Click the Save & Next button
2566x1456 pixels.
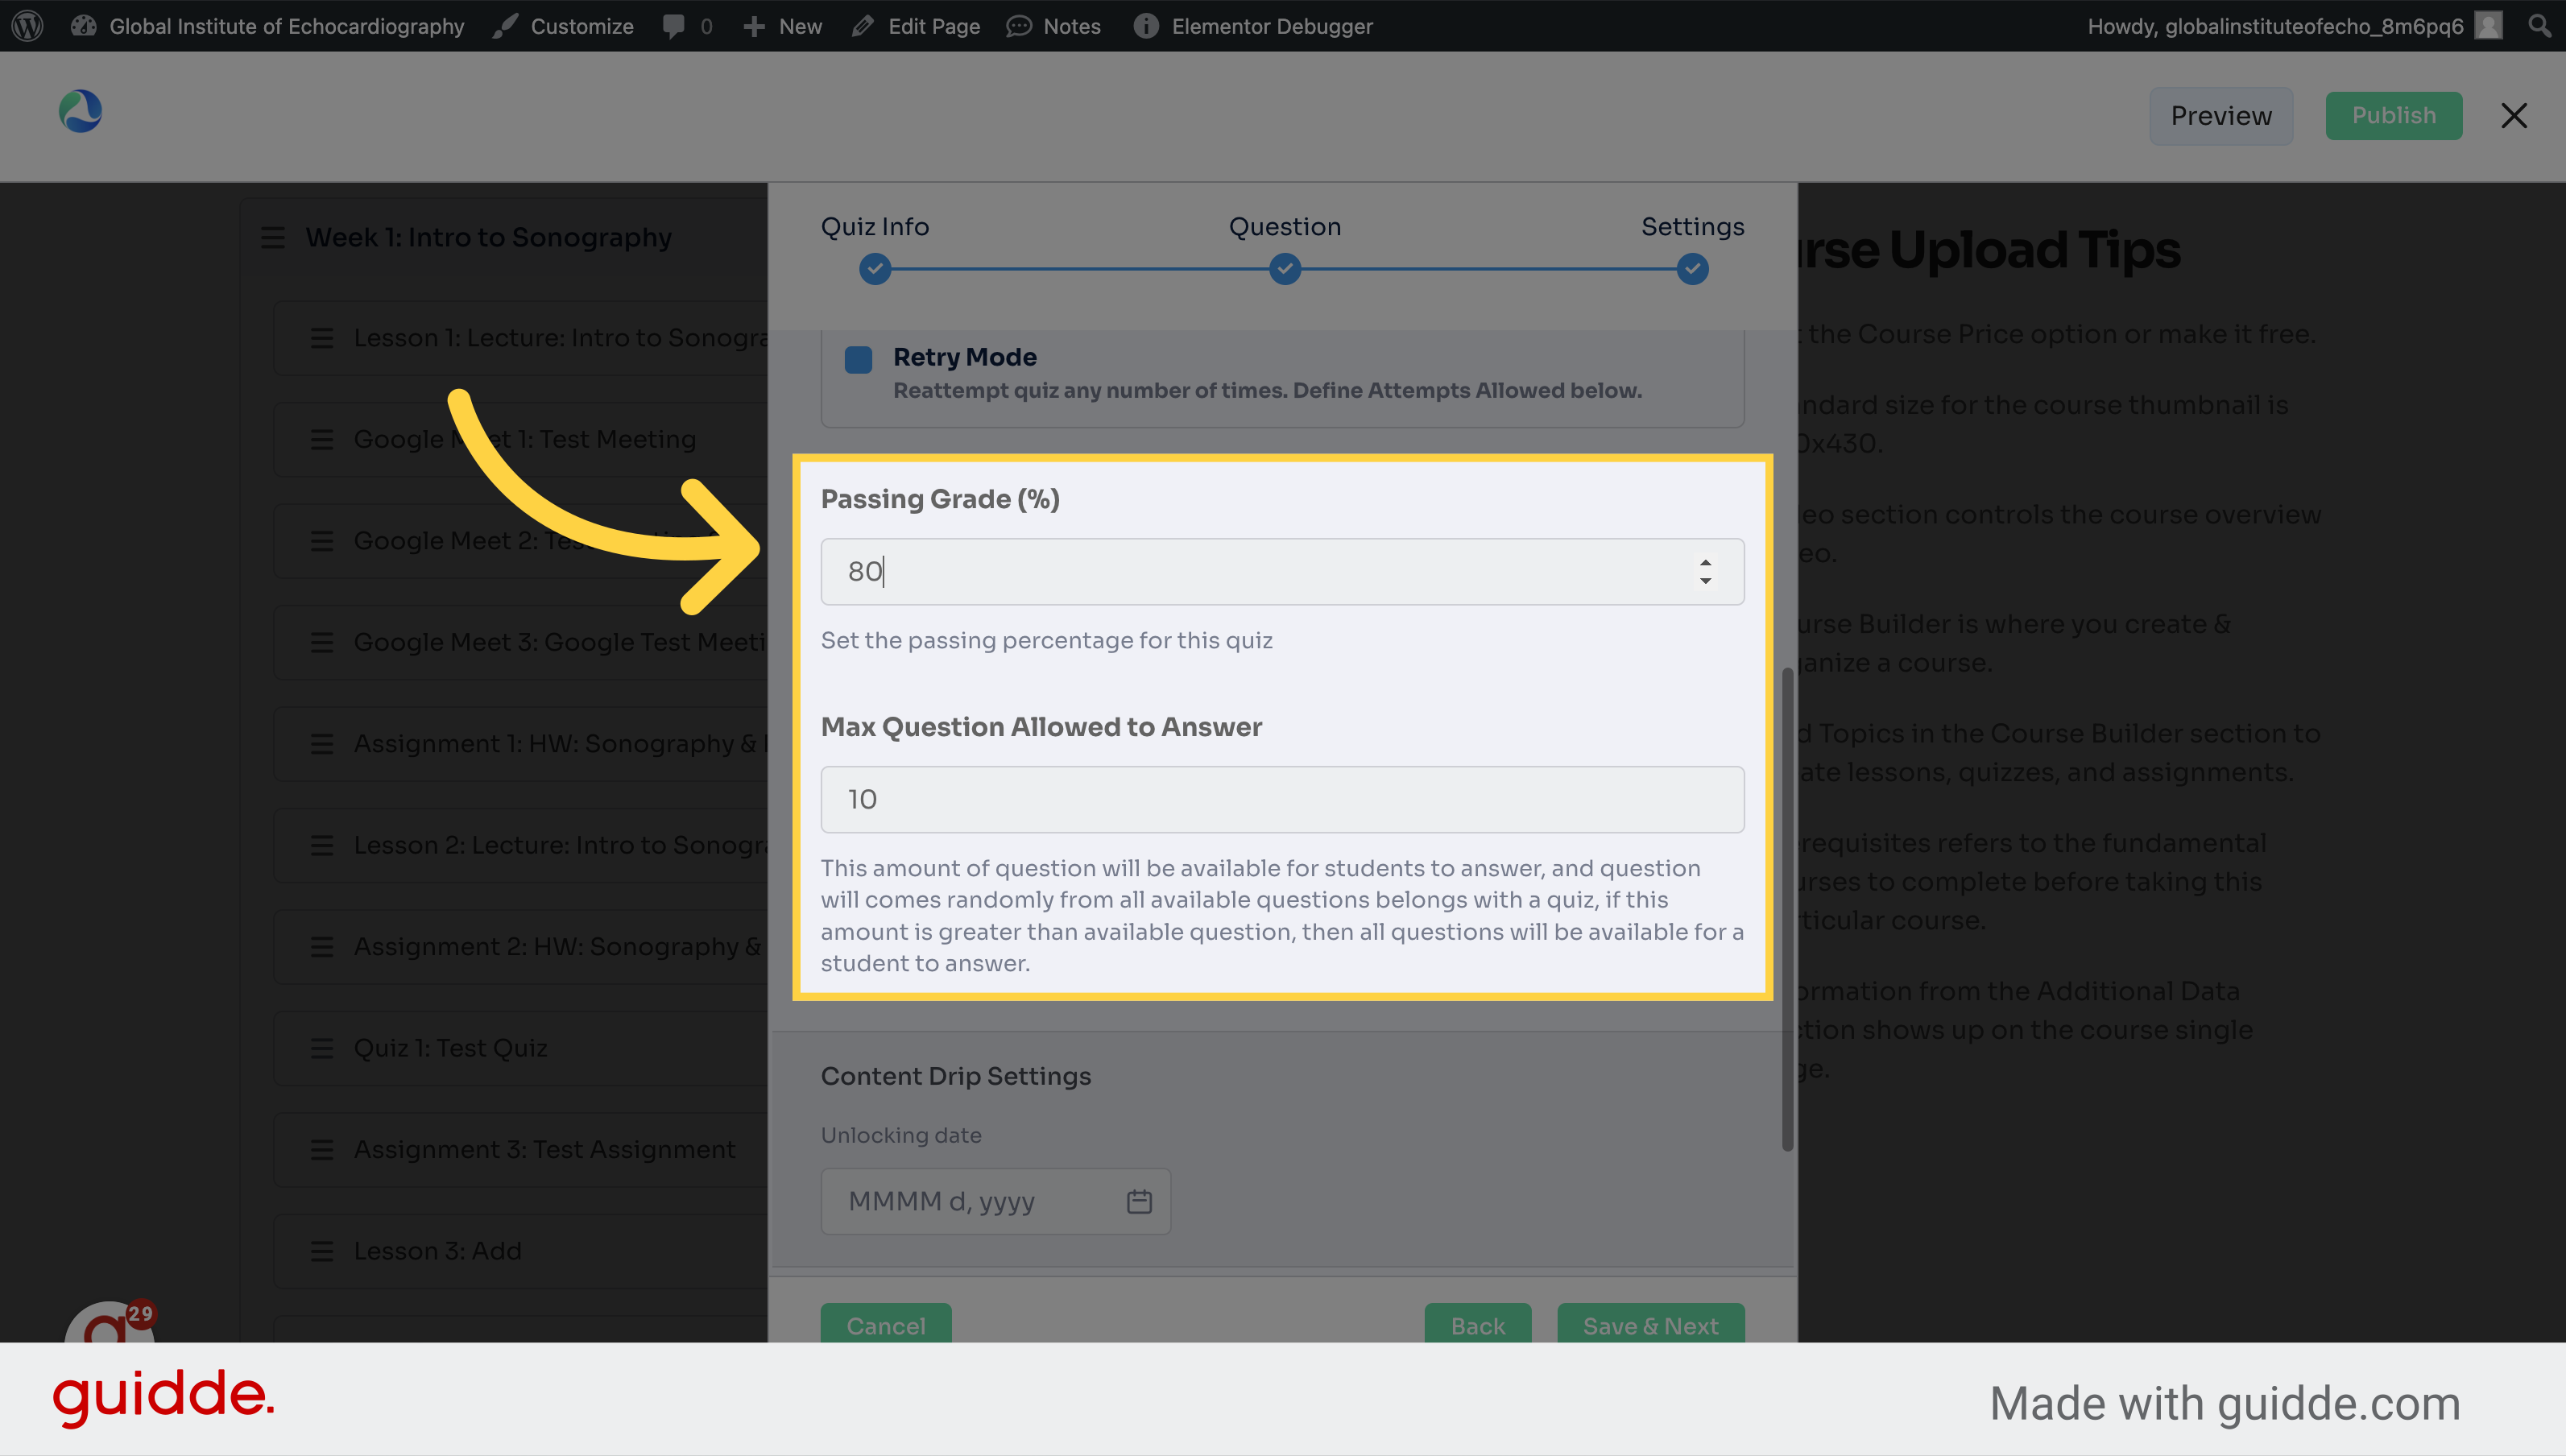coord(1649,1324)
